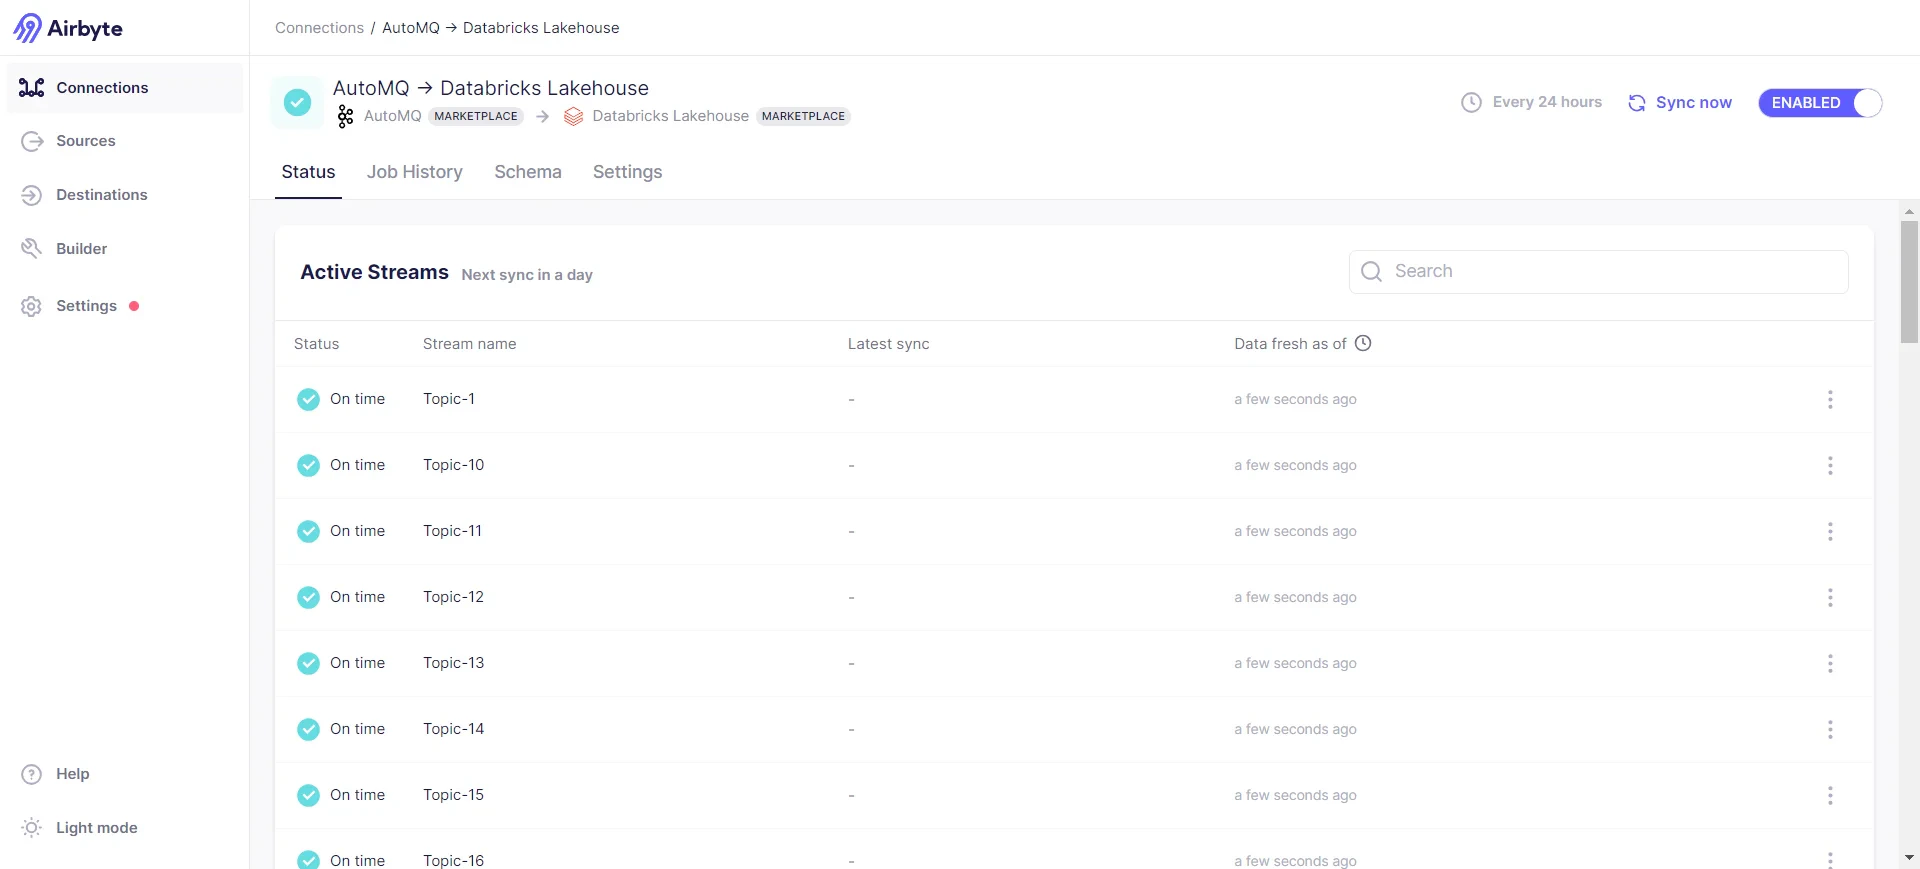Open the Topic-13 row options menu
The width and height of the screenshot is (1920, 869).
1830,663
